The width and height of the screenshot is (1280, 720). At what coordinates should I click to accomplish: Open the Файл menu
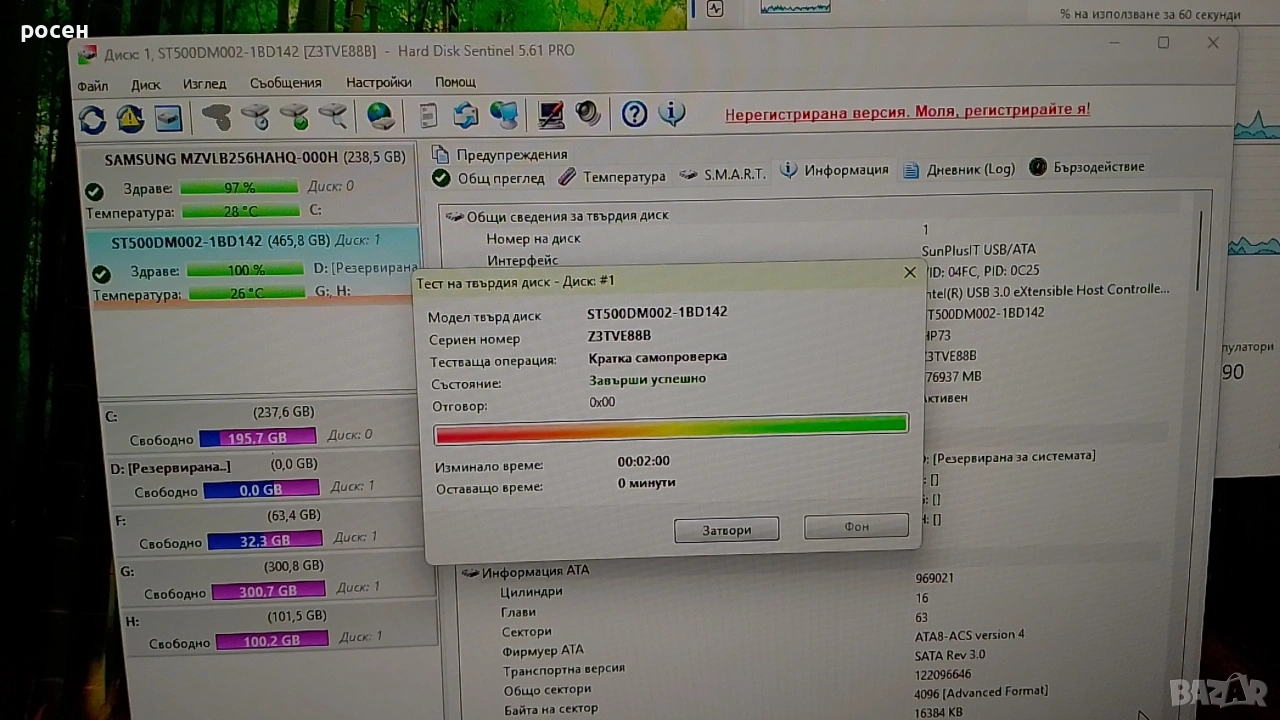click(x=93, y=86)
